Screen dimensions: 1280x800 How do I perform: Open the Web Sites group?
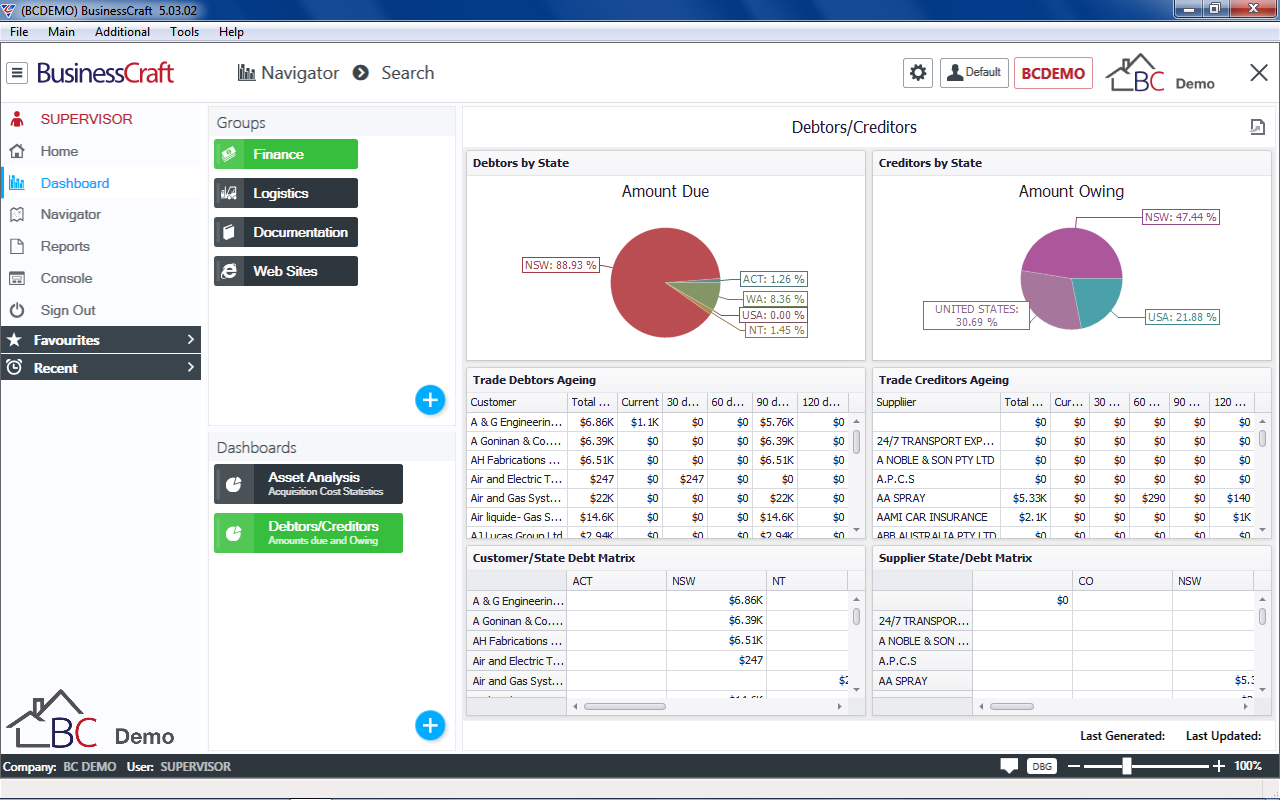click(286, 271)
